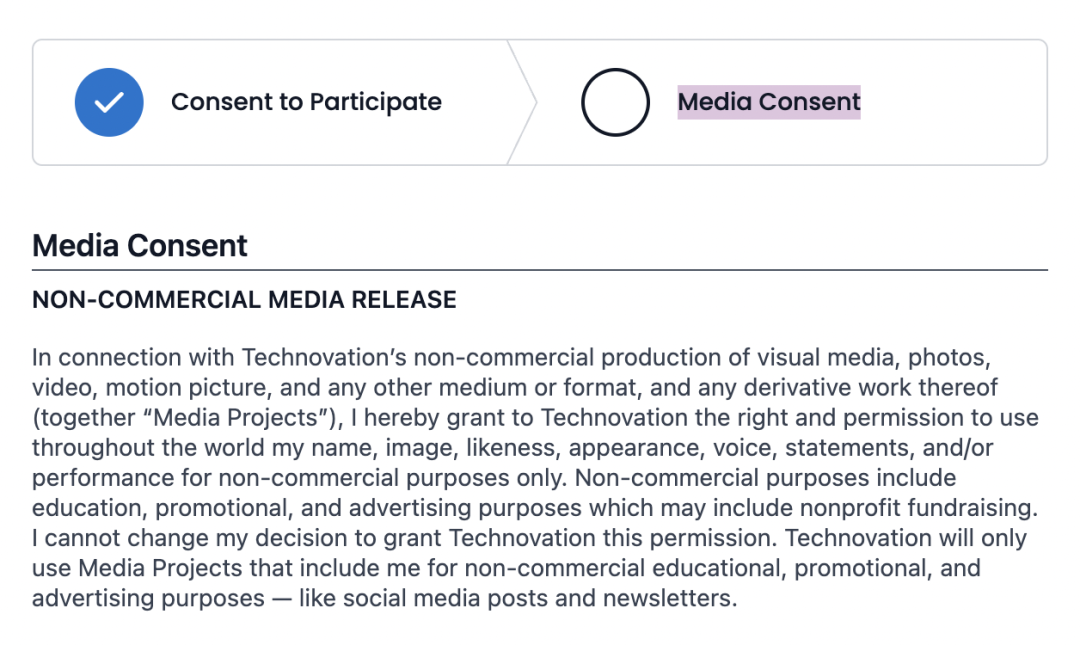Click the phrase "derivative work thereof"
This screenshot has height=645, width=1080.
(x=884, y=388)
